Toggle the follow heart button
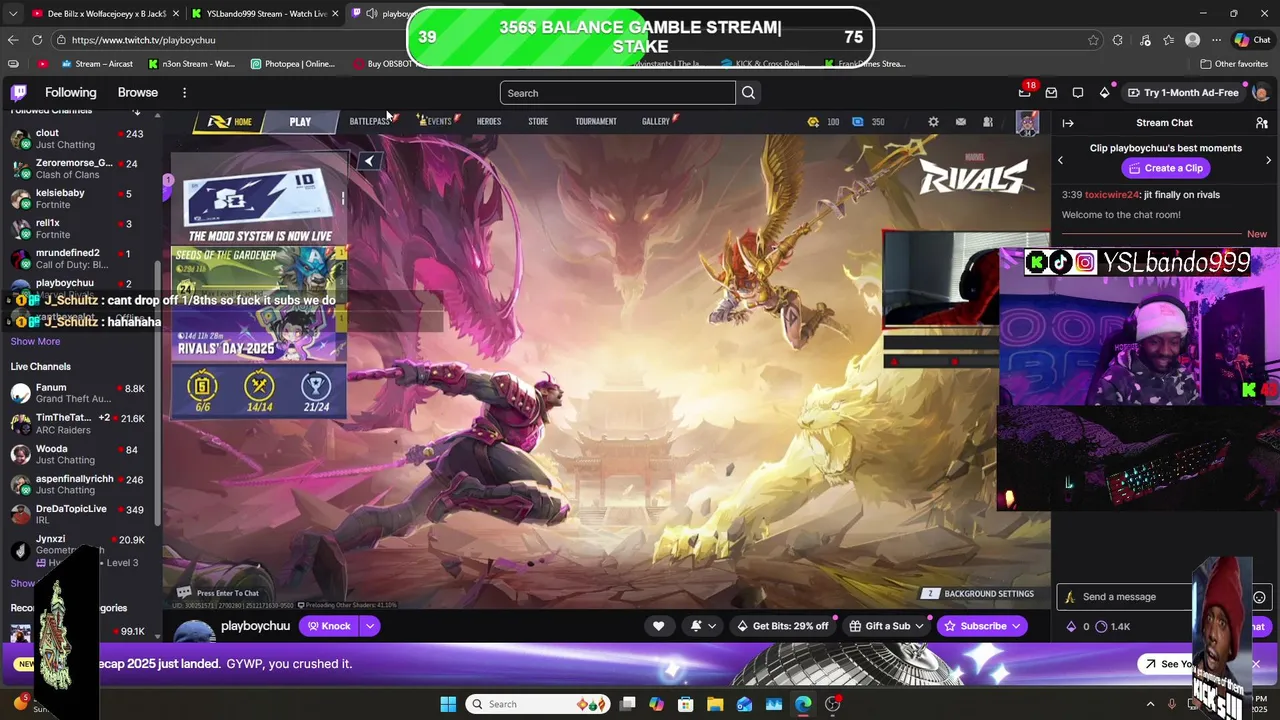 [658, 626]
